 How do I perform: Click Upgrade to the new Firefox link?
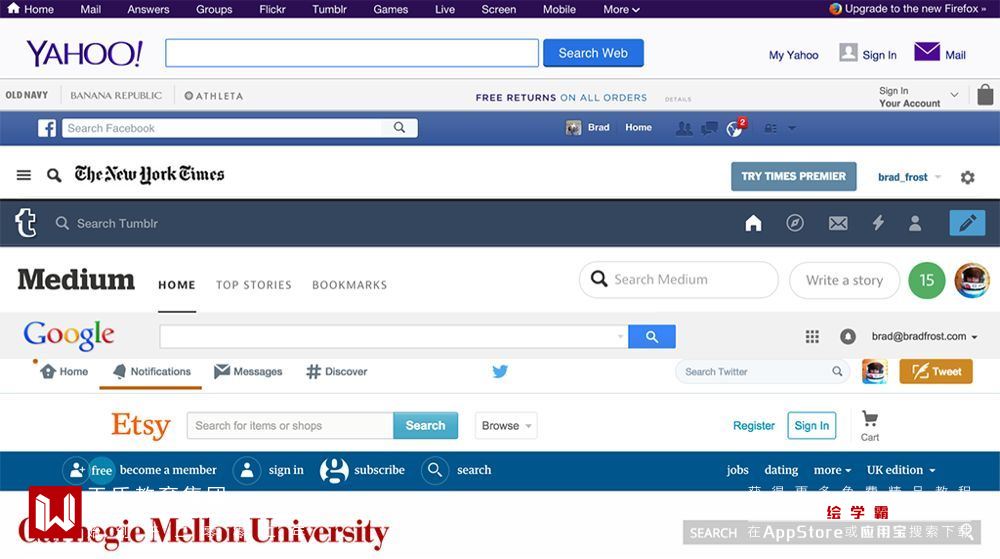[908, 8]
